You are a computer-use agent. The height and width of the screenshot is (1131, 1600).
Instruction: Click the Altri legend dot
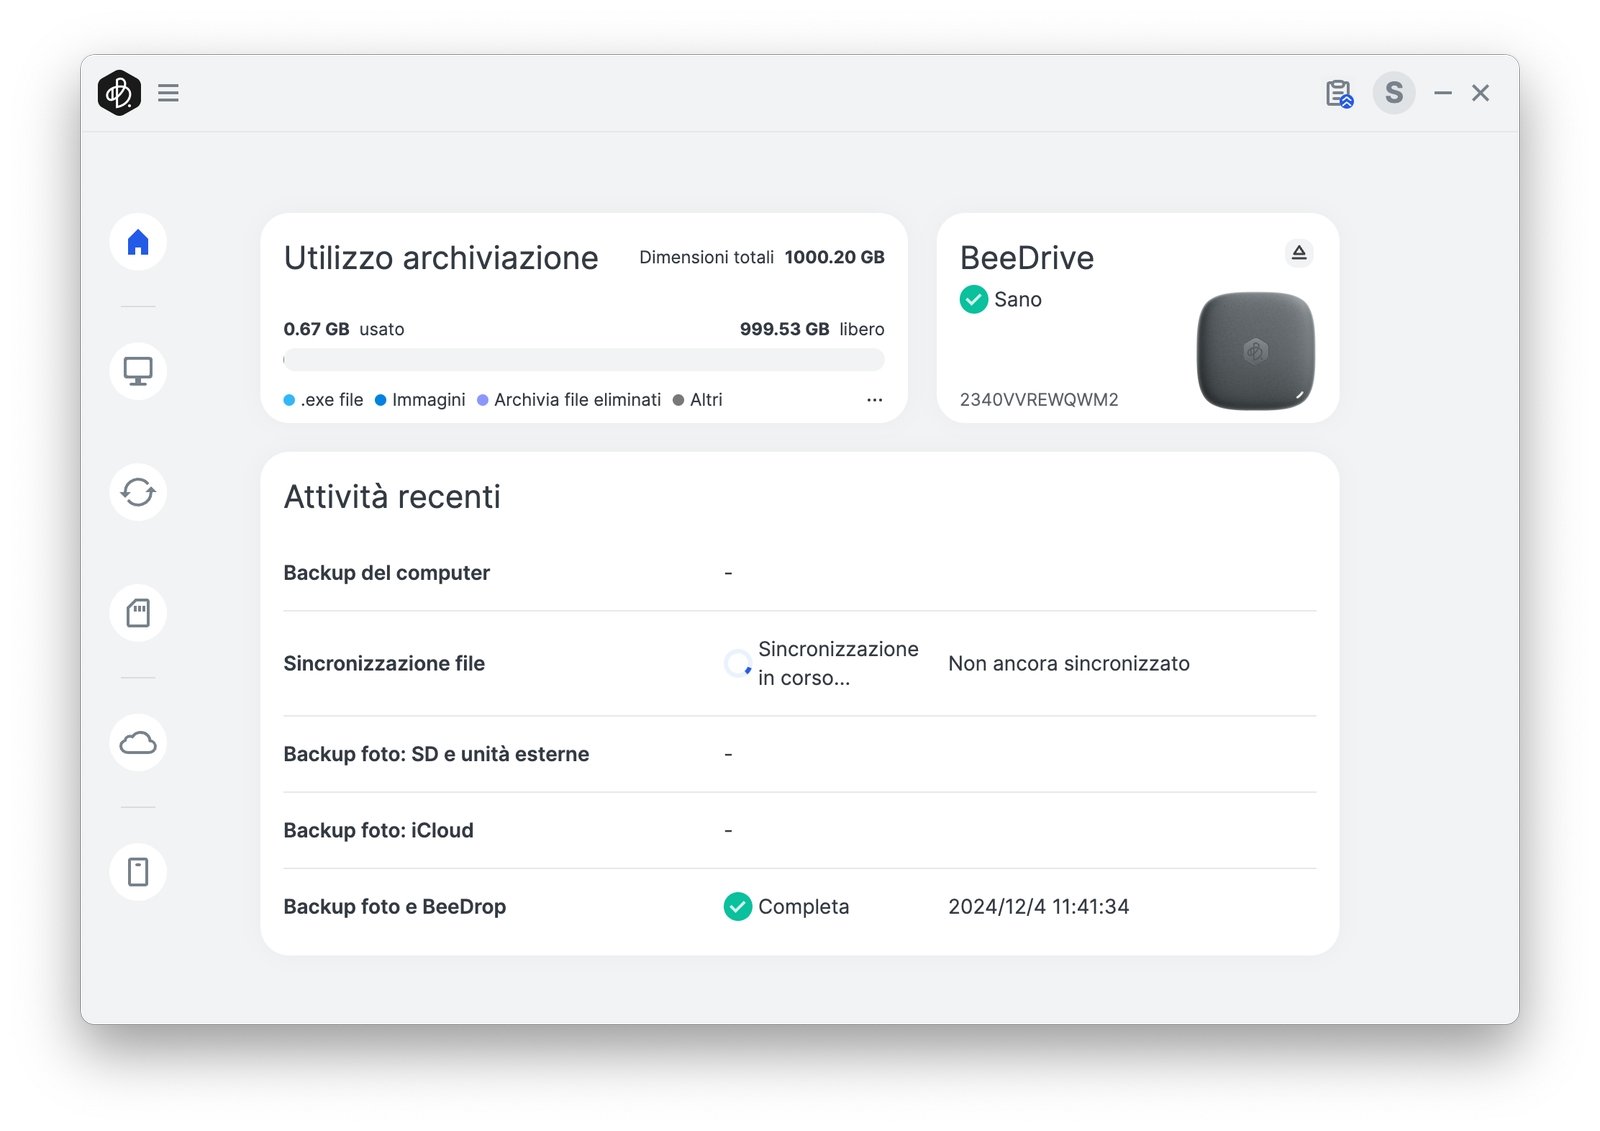coord(679,400)
